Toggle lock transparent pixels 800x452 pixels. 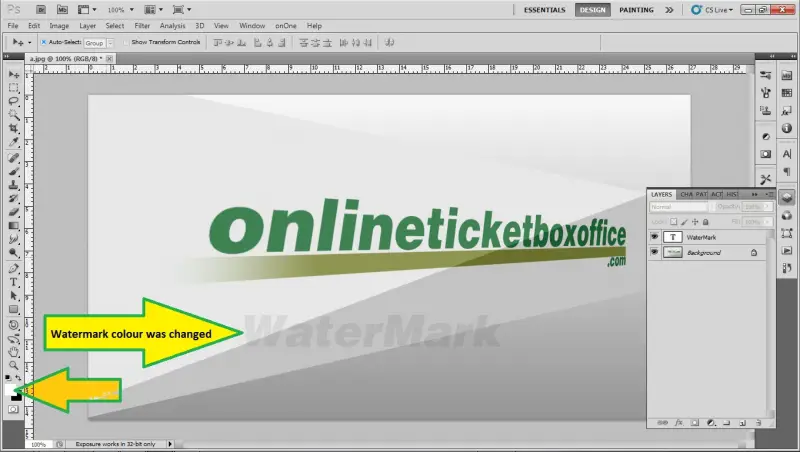point(674,222)
